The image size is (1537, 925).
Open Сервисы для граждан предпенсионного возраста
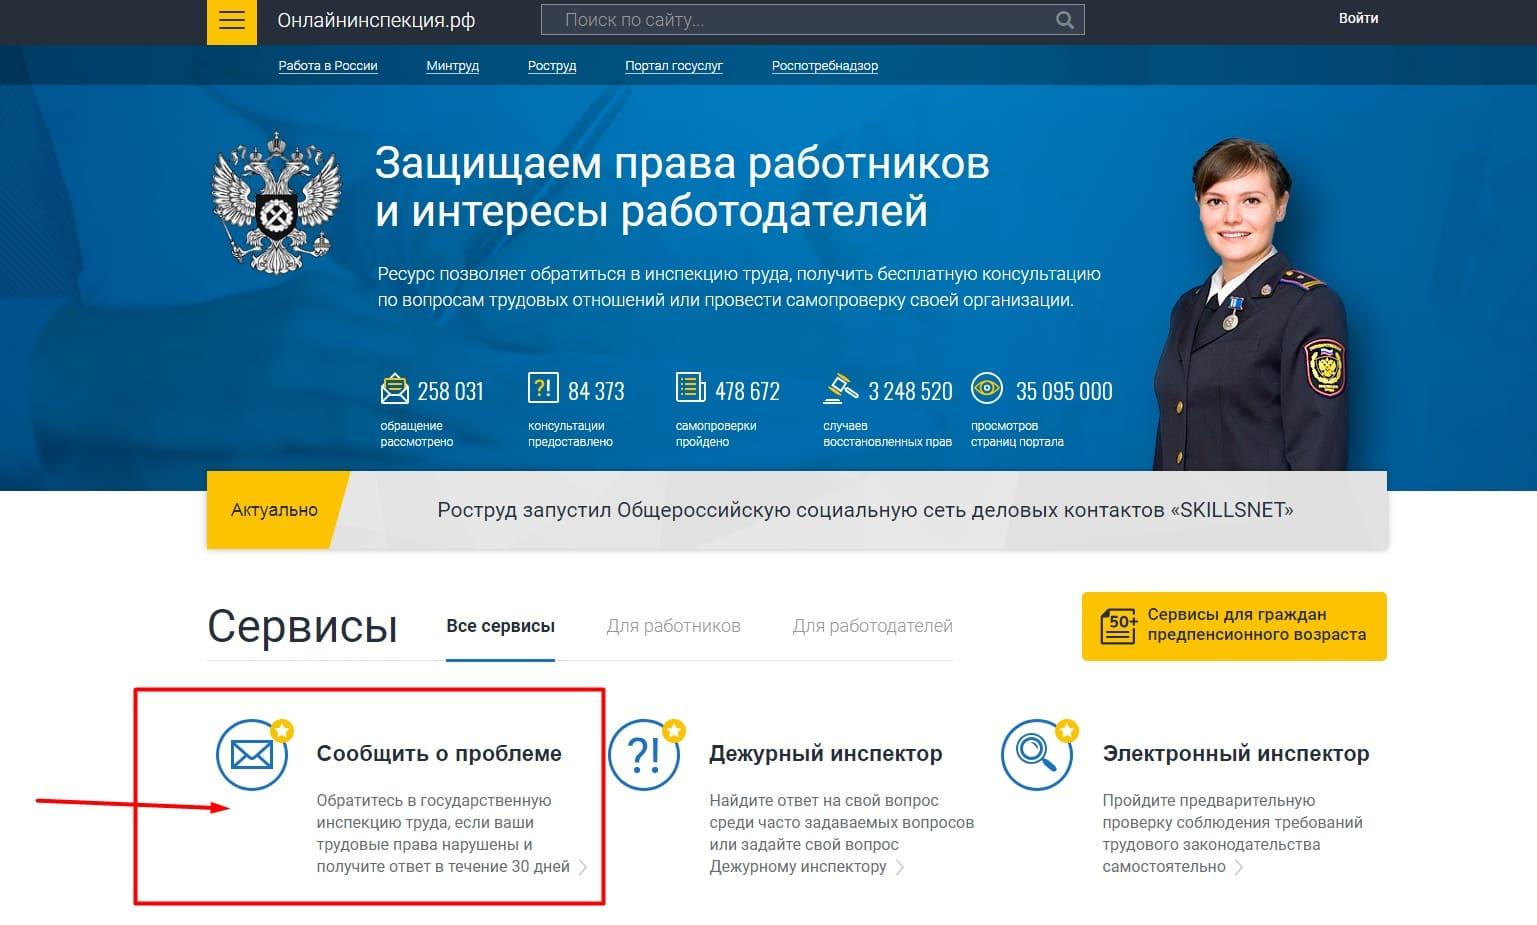click(x=1234, y=626)
